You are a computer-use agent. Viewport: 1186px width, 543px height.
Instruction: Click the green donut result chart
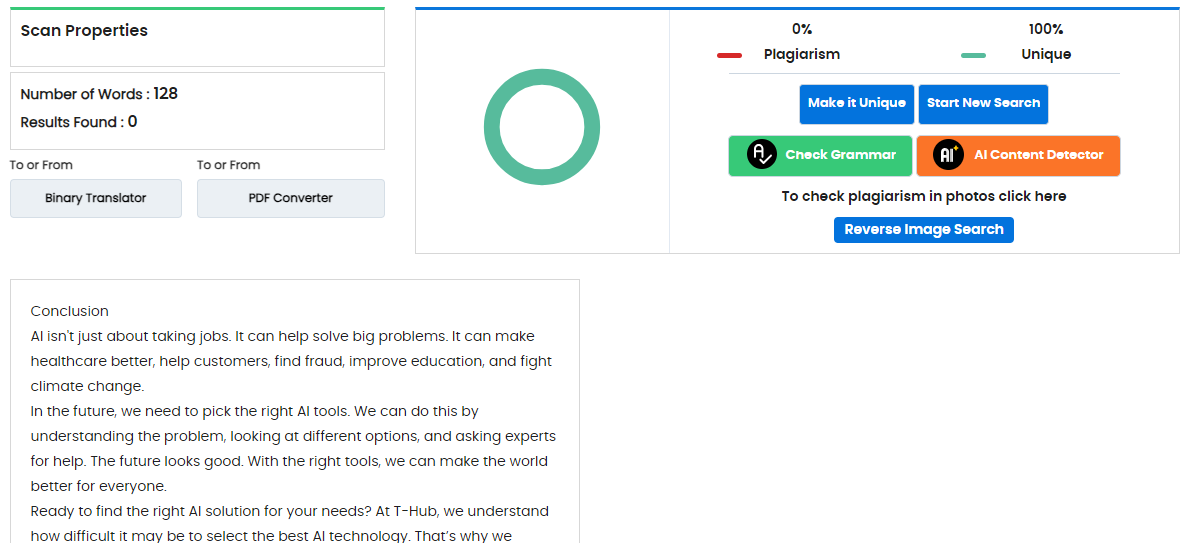click(x=541, y=127)
